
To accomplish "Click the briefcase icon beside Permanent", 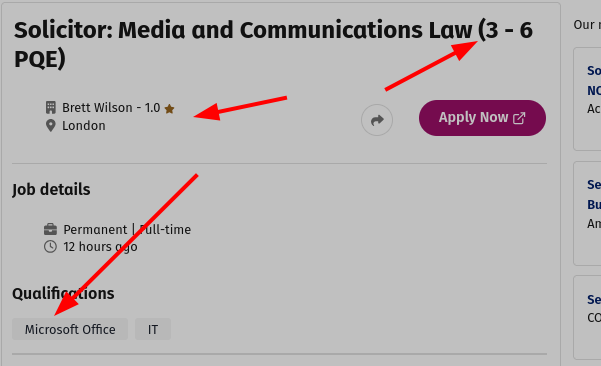I will 50,230.
